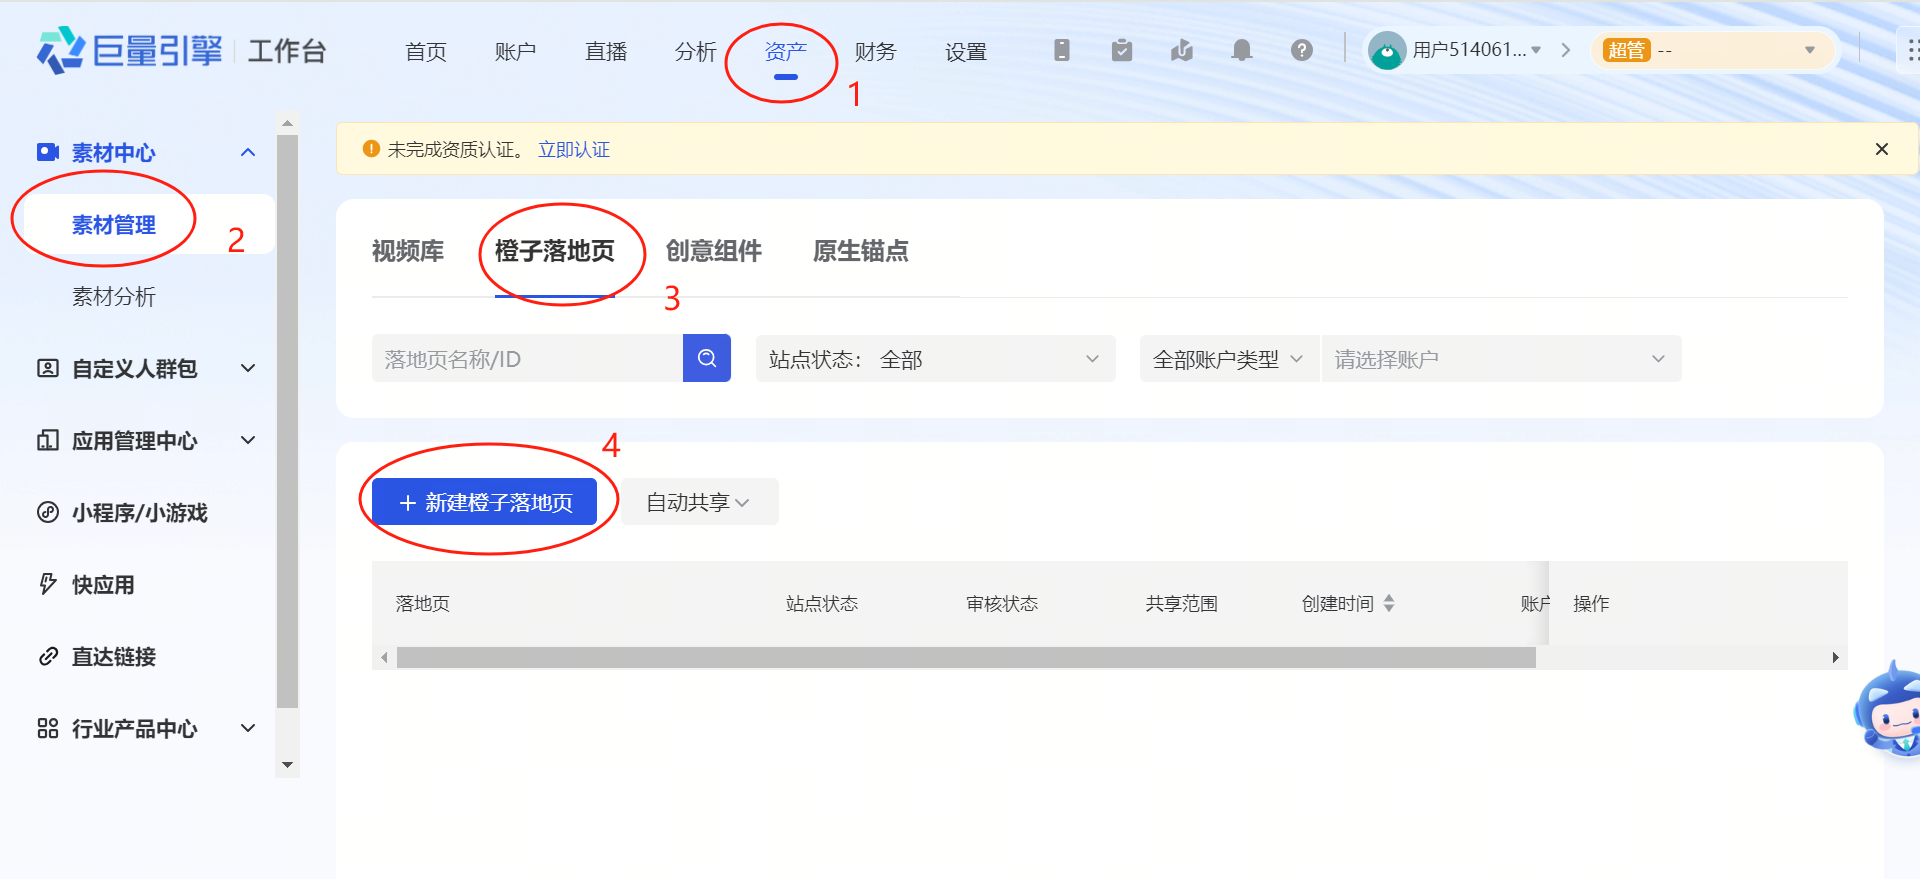This screenshot has width=1920, height=879.
Task: Open the thumbs-up feedback icon
Action: (x=1181, y=50)
